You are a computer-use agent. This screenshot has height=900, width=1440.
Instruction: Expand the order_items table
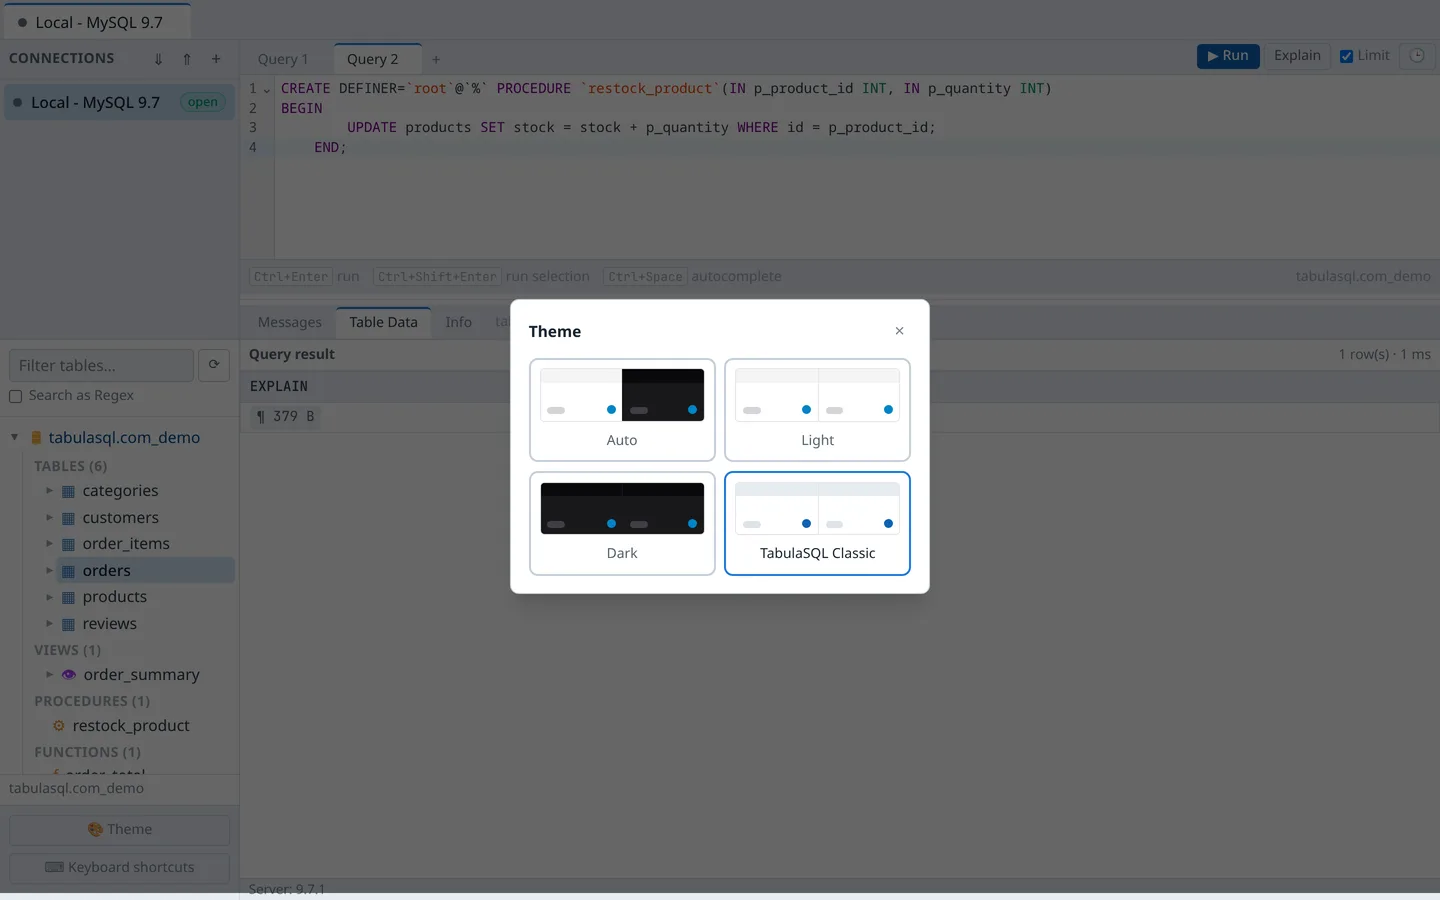coord(49,544)
